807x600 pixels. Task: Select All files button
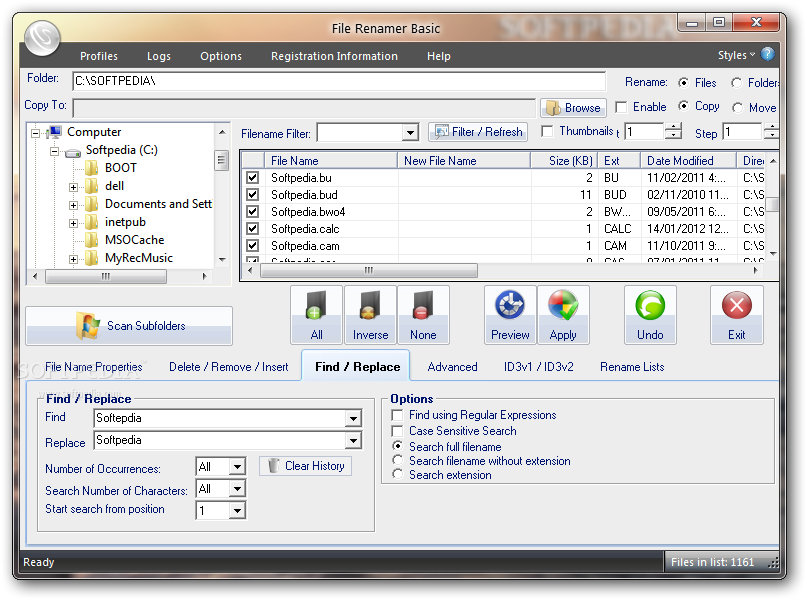pos(316,315)
